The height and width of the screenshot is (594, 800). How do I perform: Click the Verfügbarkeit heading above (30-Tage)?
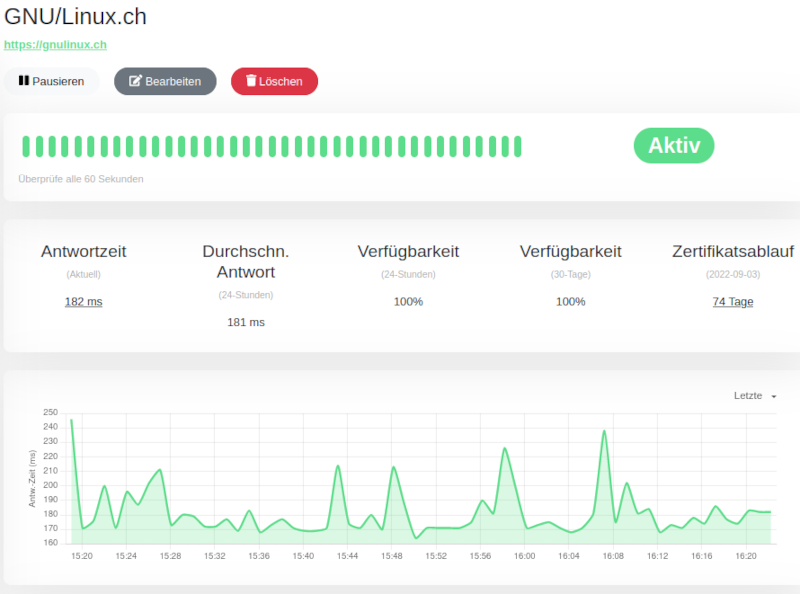point(570,251)
